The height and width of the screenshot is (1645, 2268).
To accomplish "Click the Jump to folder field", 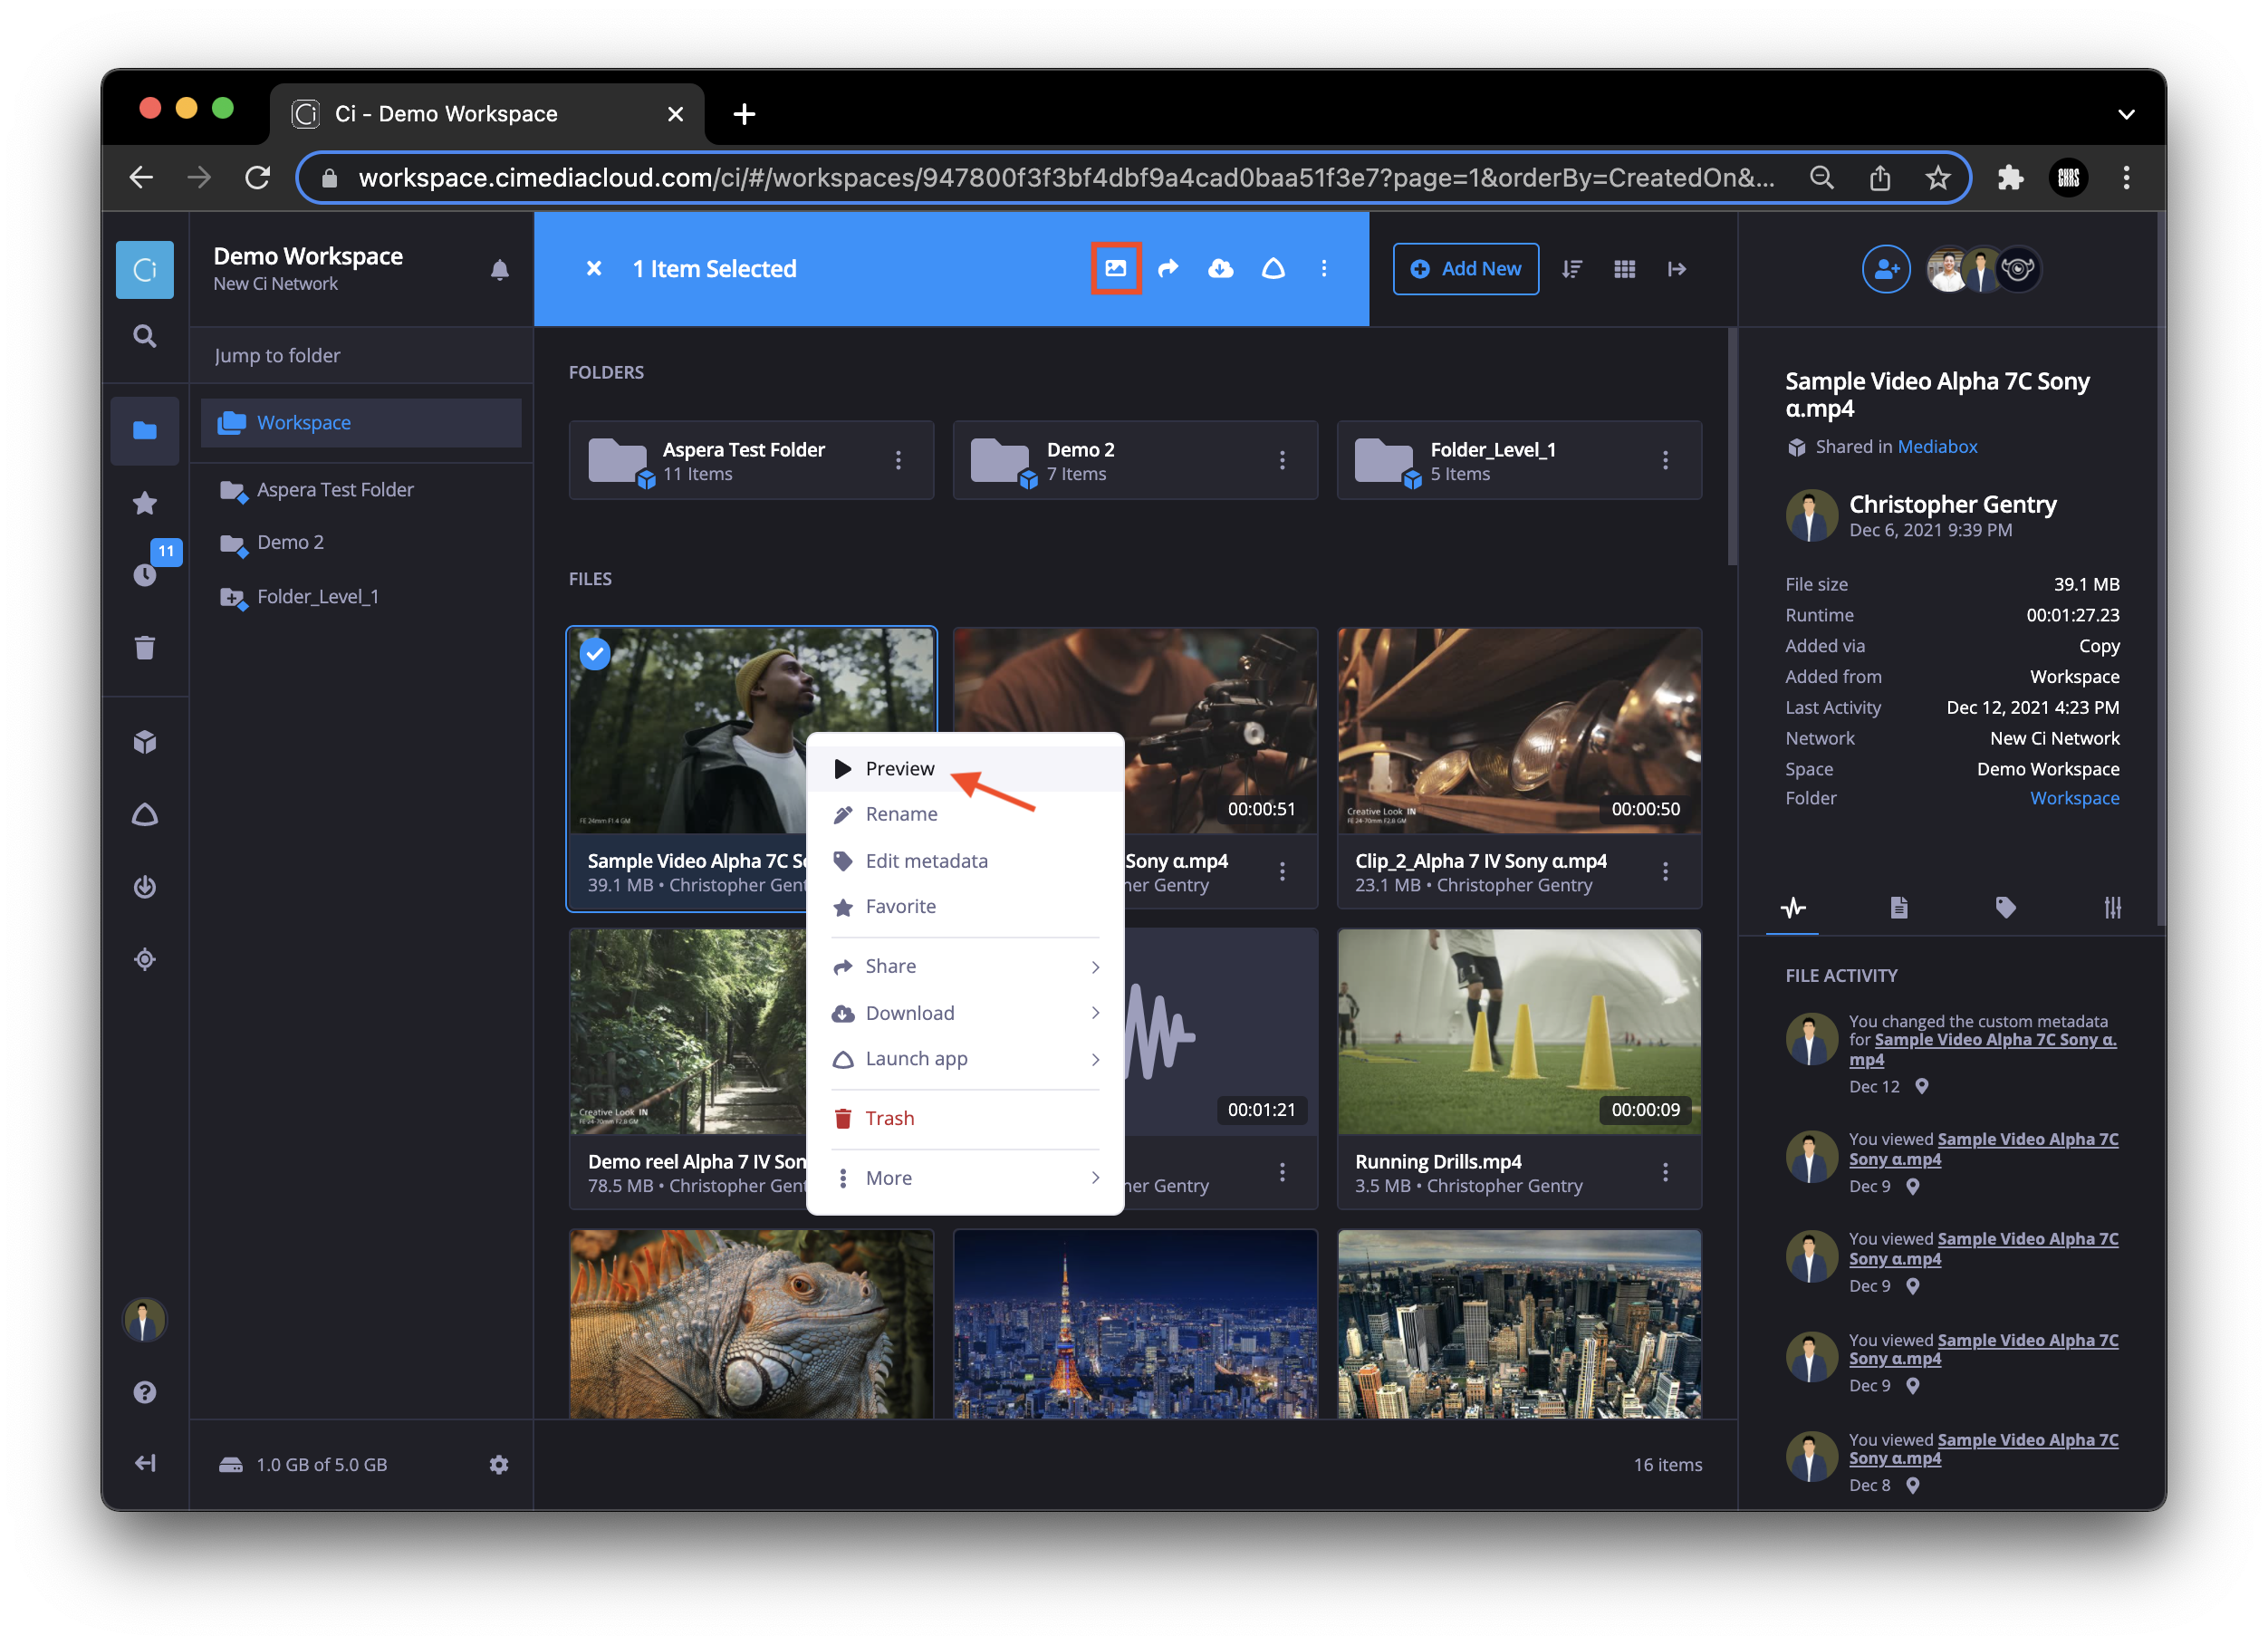I will [361, 355].
